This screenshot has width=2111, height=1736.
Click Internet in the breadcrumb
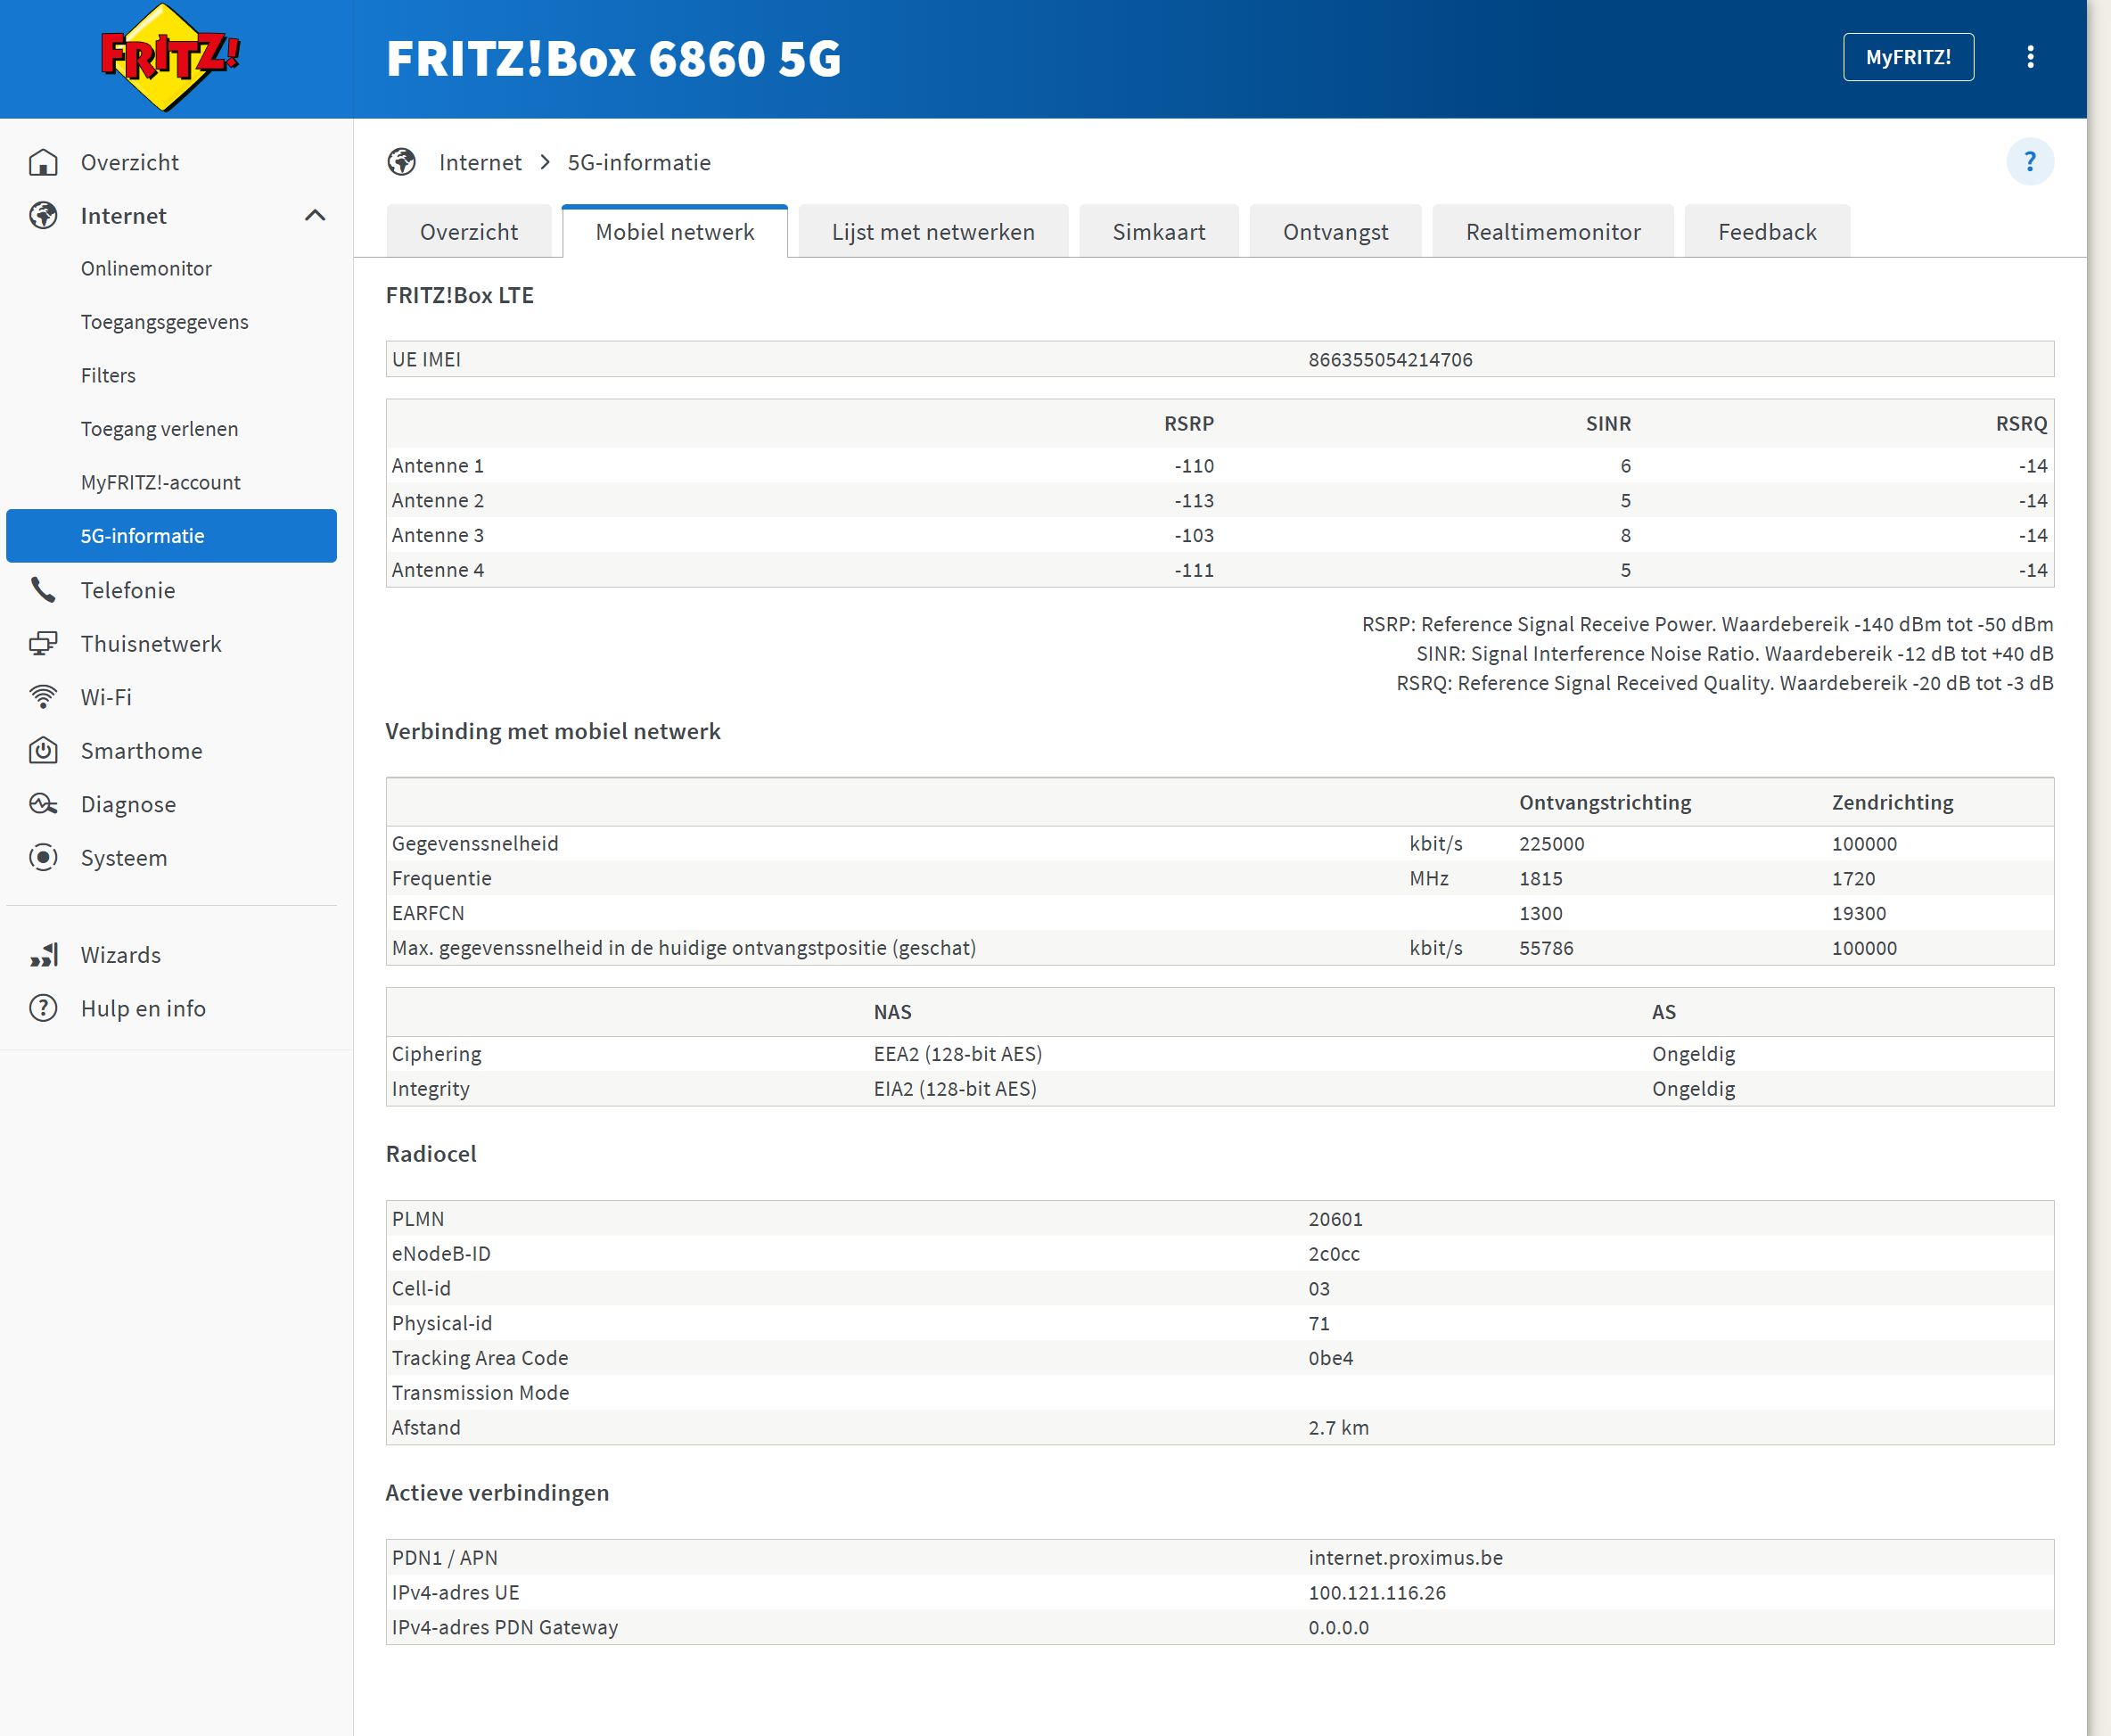coord(480,162)
